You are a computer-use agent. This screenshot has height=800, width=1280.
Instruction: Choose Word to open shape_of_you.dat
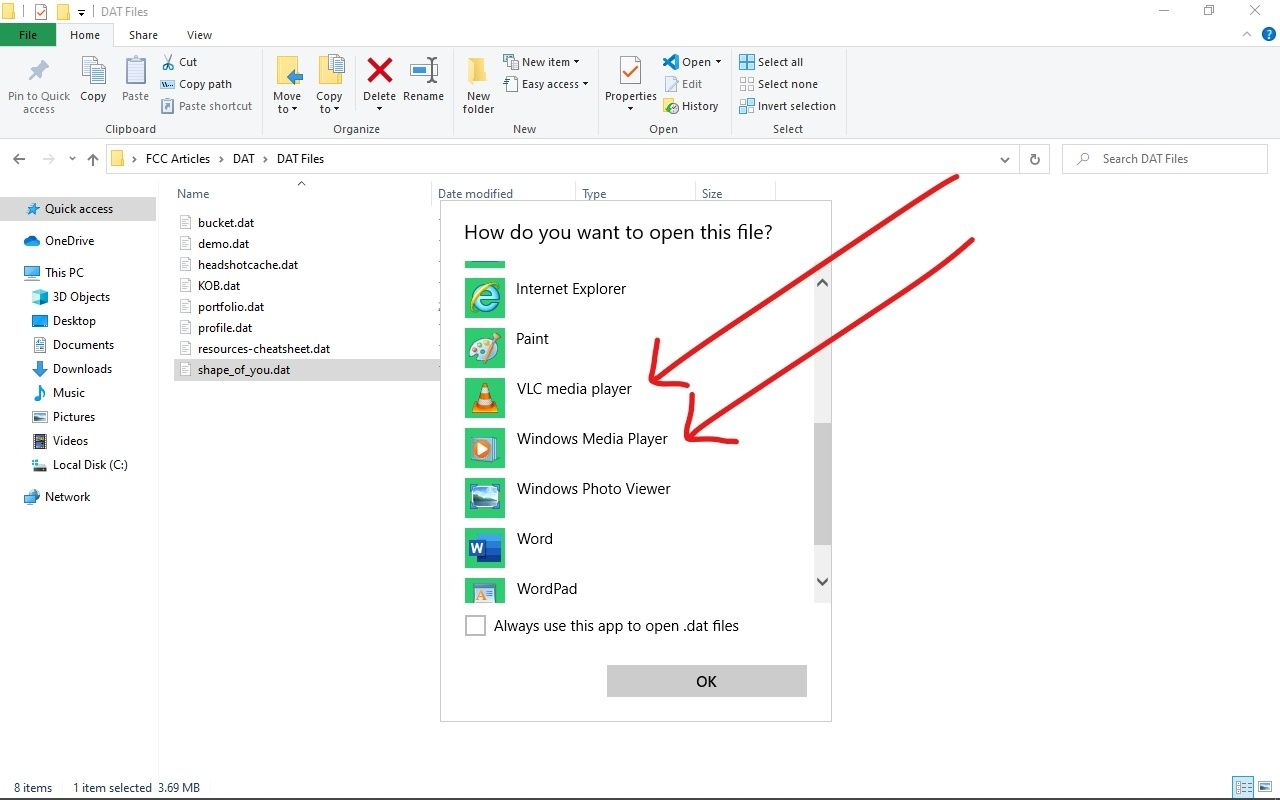pos(534,538)
